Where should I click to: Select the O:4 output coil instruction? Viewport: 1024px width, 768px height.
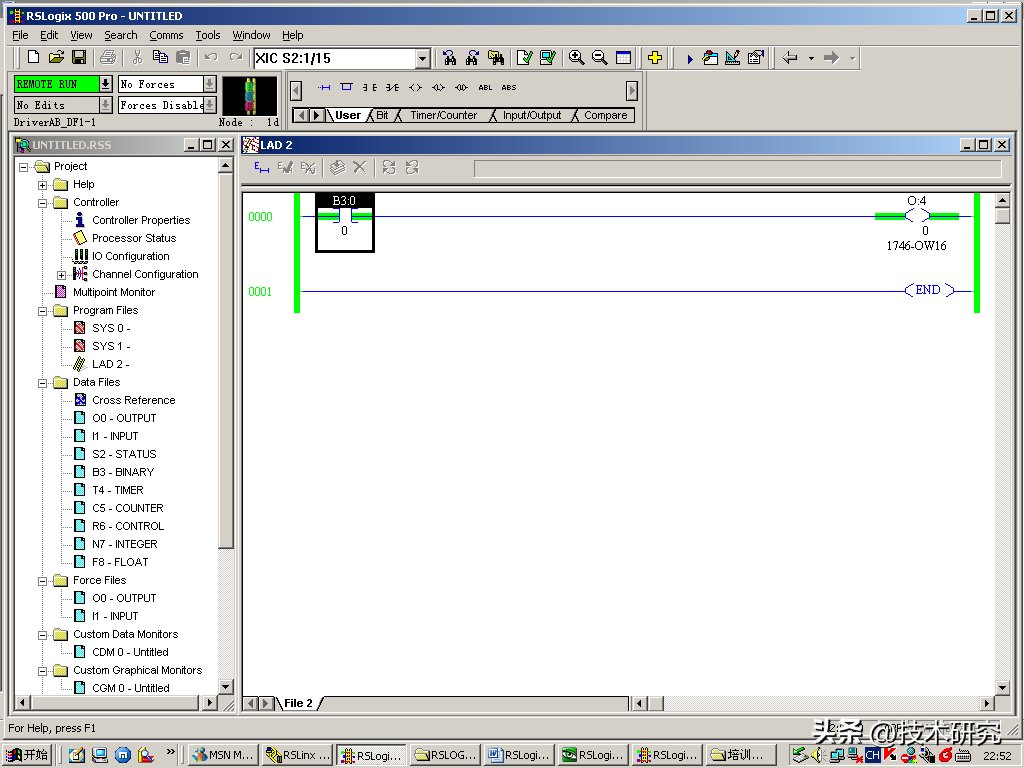tap(916, 216)
